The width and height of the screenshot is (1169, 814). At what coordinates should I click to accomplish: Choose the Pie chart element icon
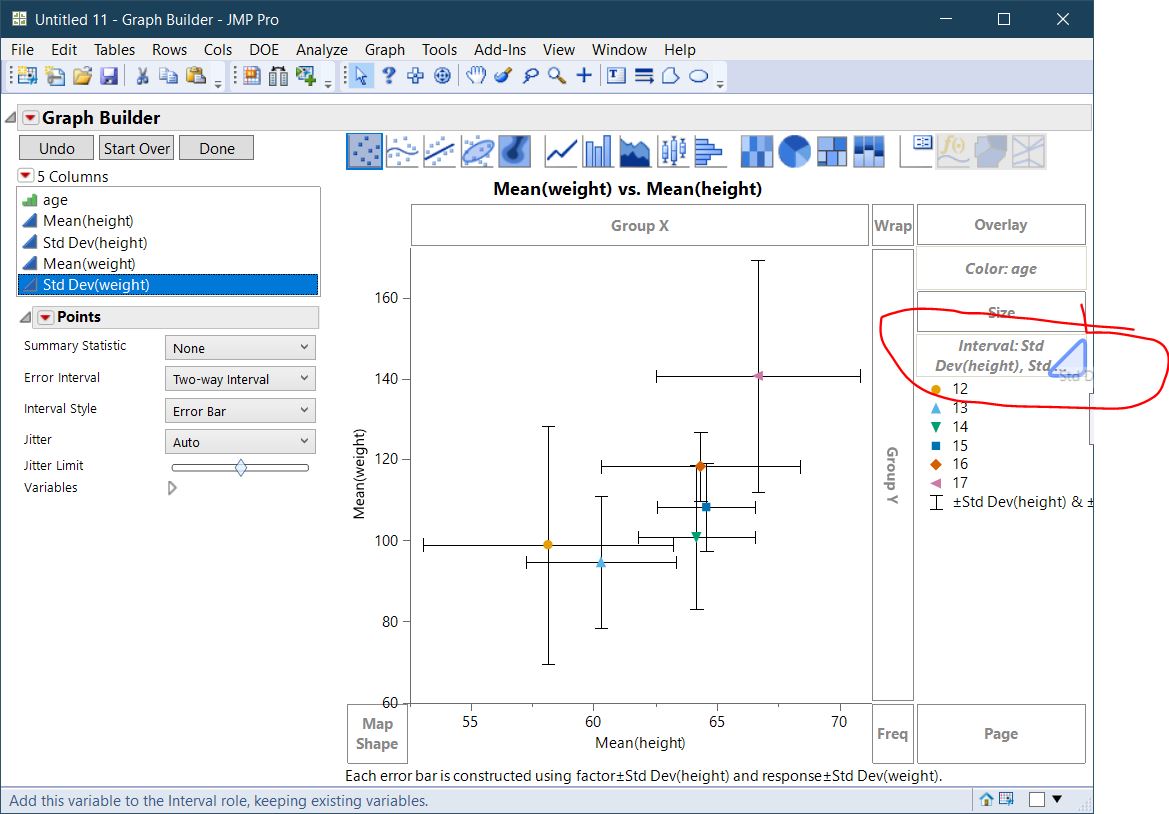click(x=795, y=152)
